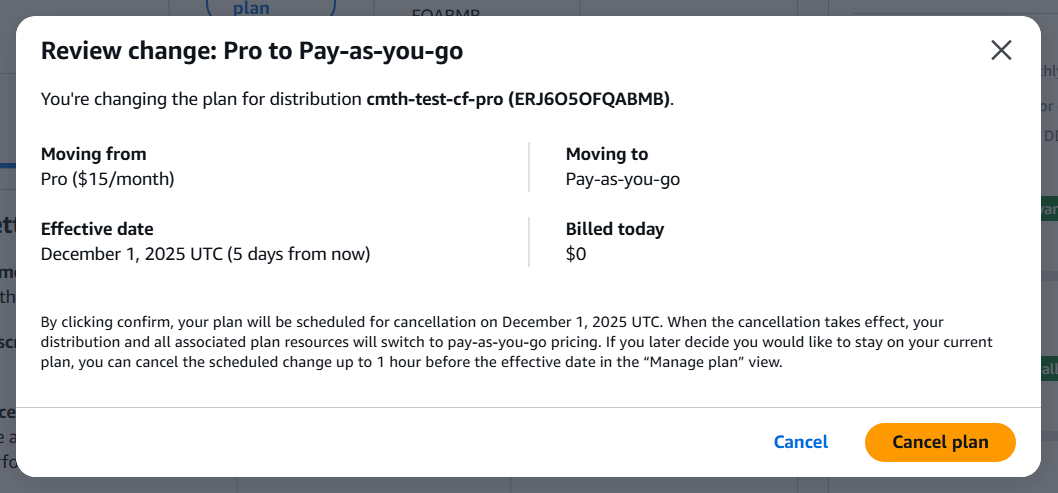Click the green badge at right edge
This screenshot has width=1058, height=493.
coord(1049,209)
